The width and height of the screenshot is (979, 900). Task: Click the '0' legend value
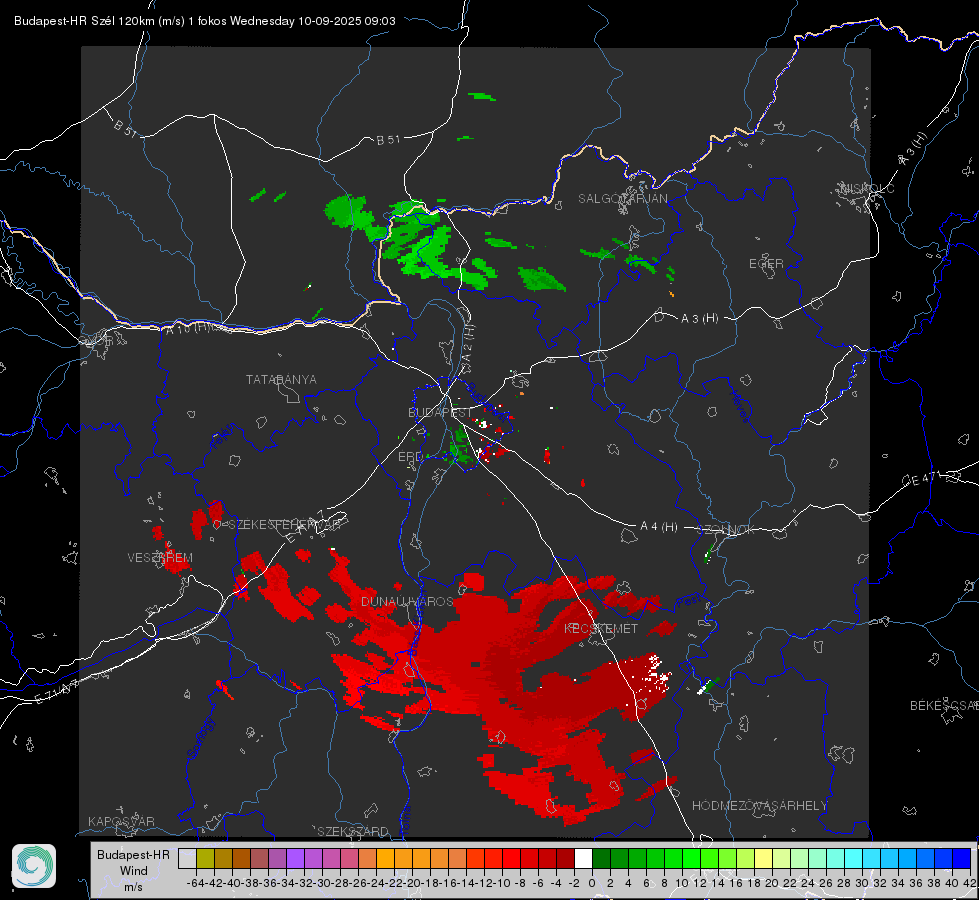click(592, 883)
